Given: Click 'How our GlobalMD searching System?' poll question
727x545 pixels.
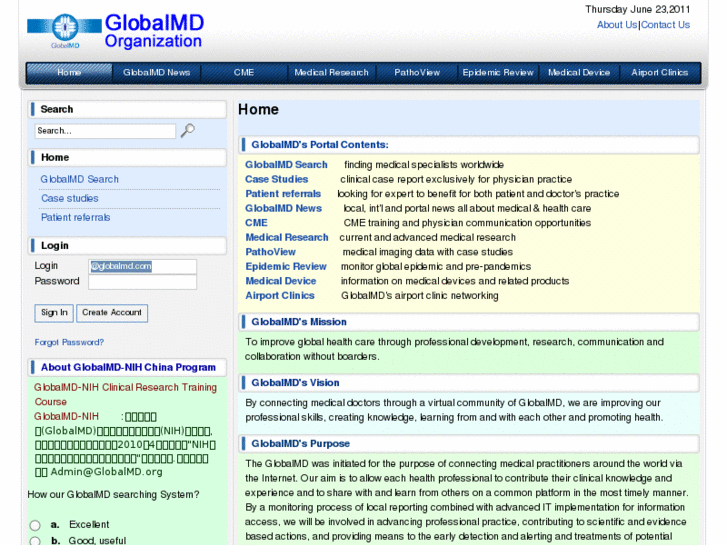Looking at the screenshot, I should 114,494.
